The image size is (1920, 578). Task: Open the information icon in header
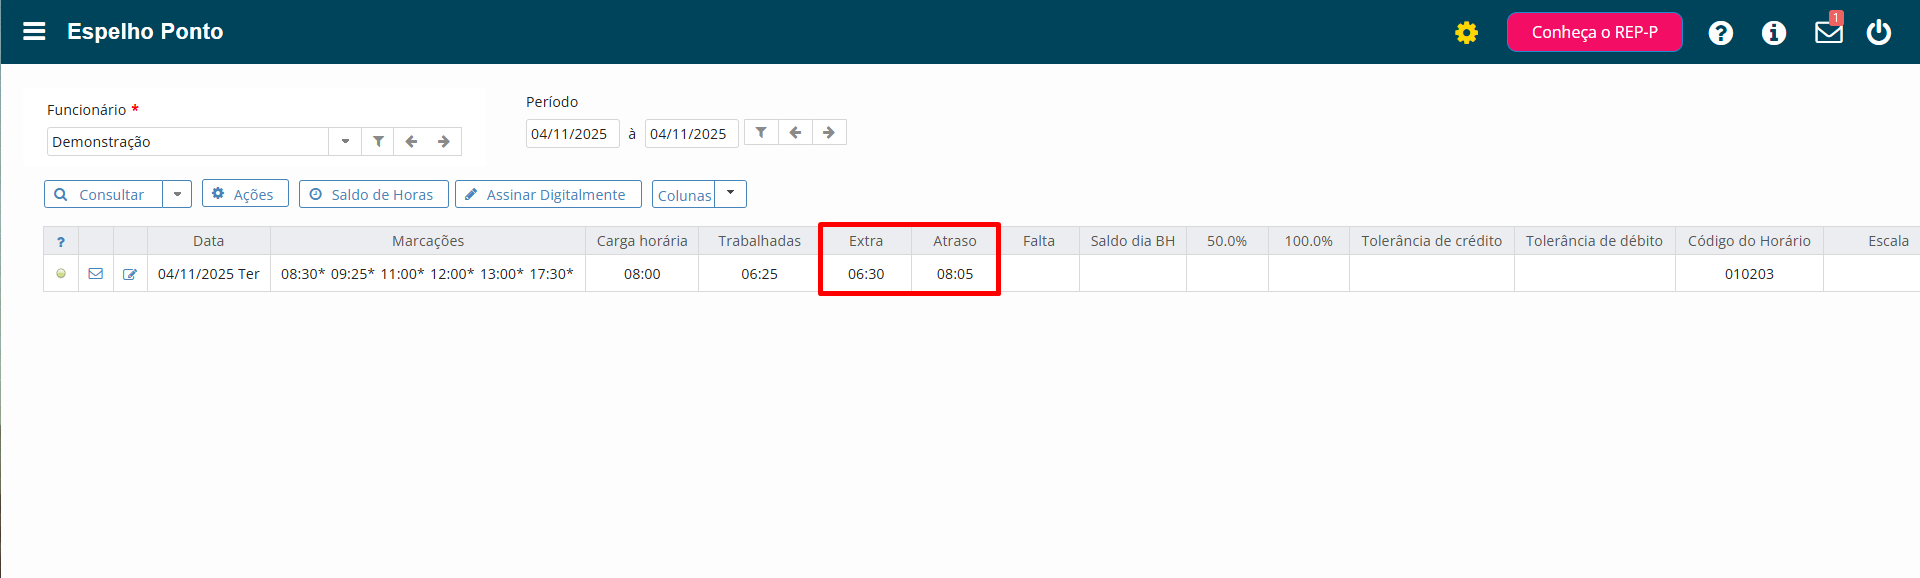coord(1774,33)
